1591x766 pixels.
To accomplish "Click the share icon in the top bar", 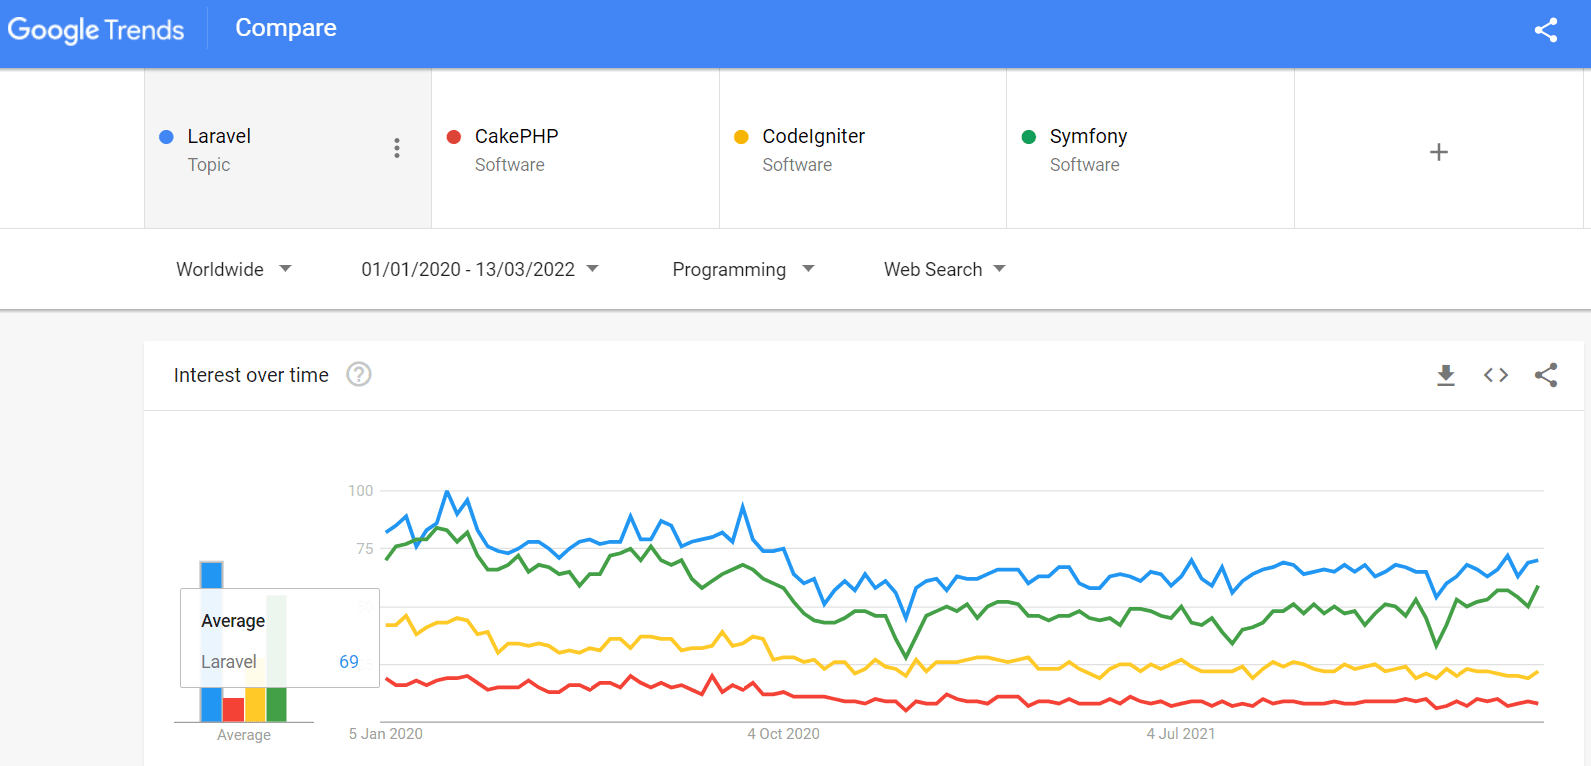I will [x=1546, y=31].
